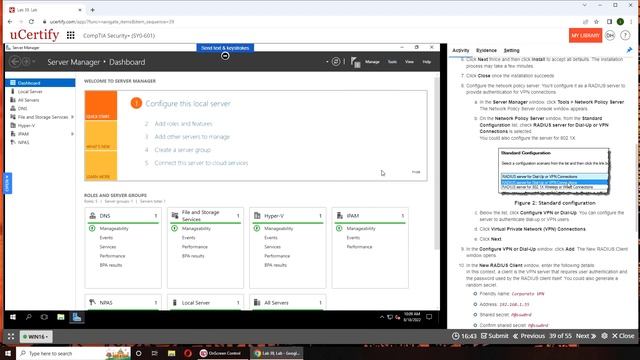Expand File and Storage Services arrow
The height and width of the screenshot is (360, 640).
click(72, 117)
